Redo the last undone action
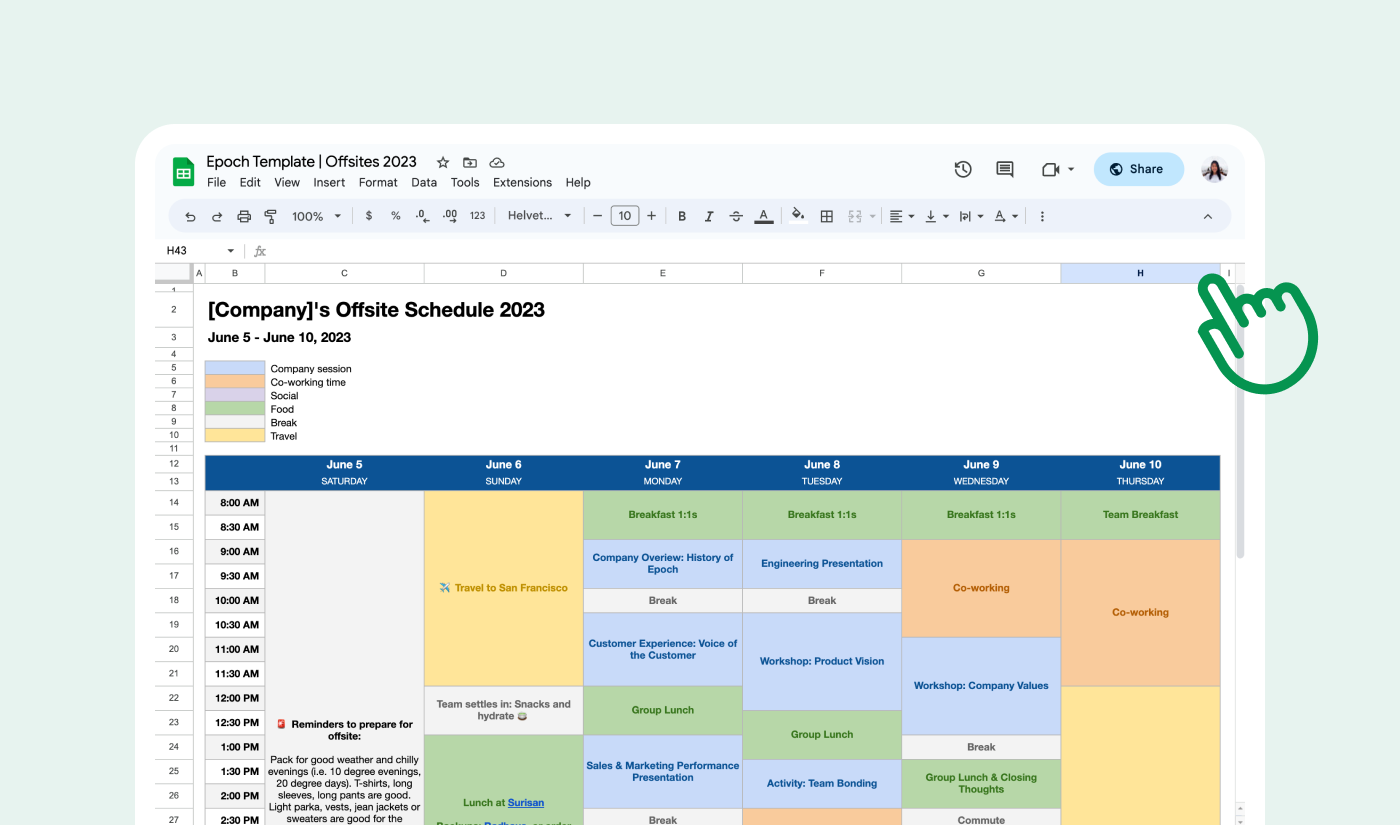Screen dimensions: 1400x825 pos(217,216)
